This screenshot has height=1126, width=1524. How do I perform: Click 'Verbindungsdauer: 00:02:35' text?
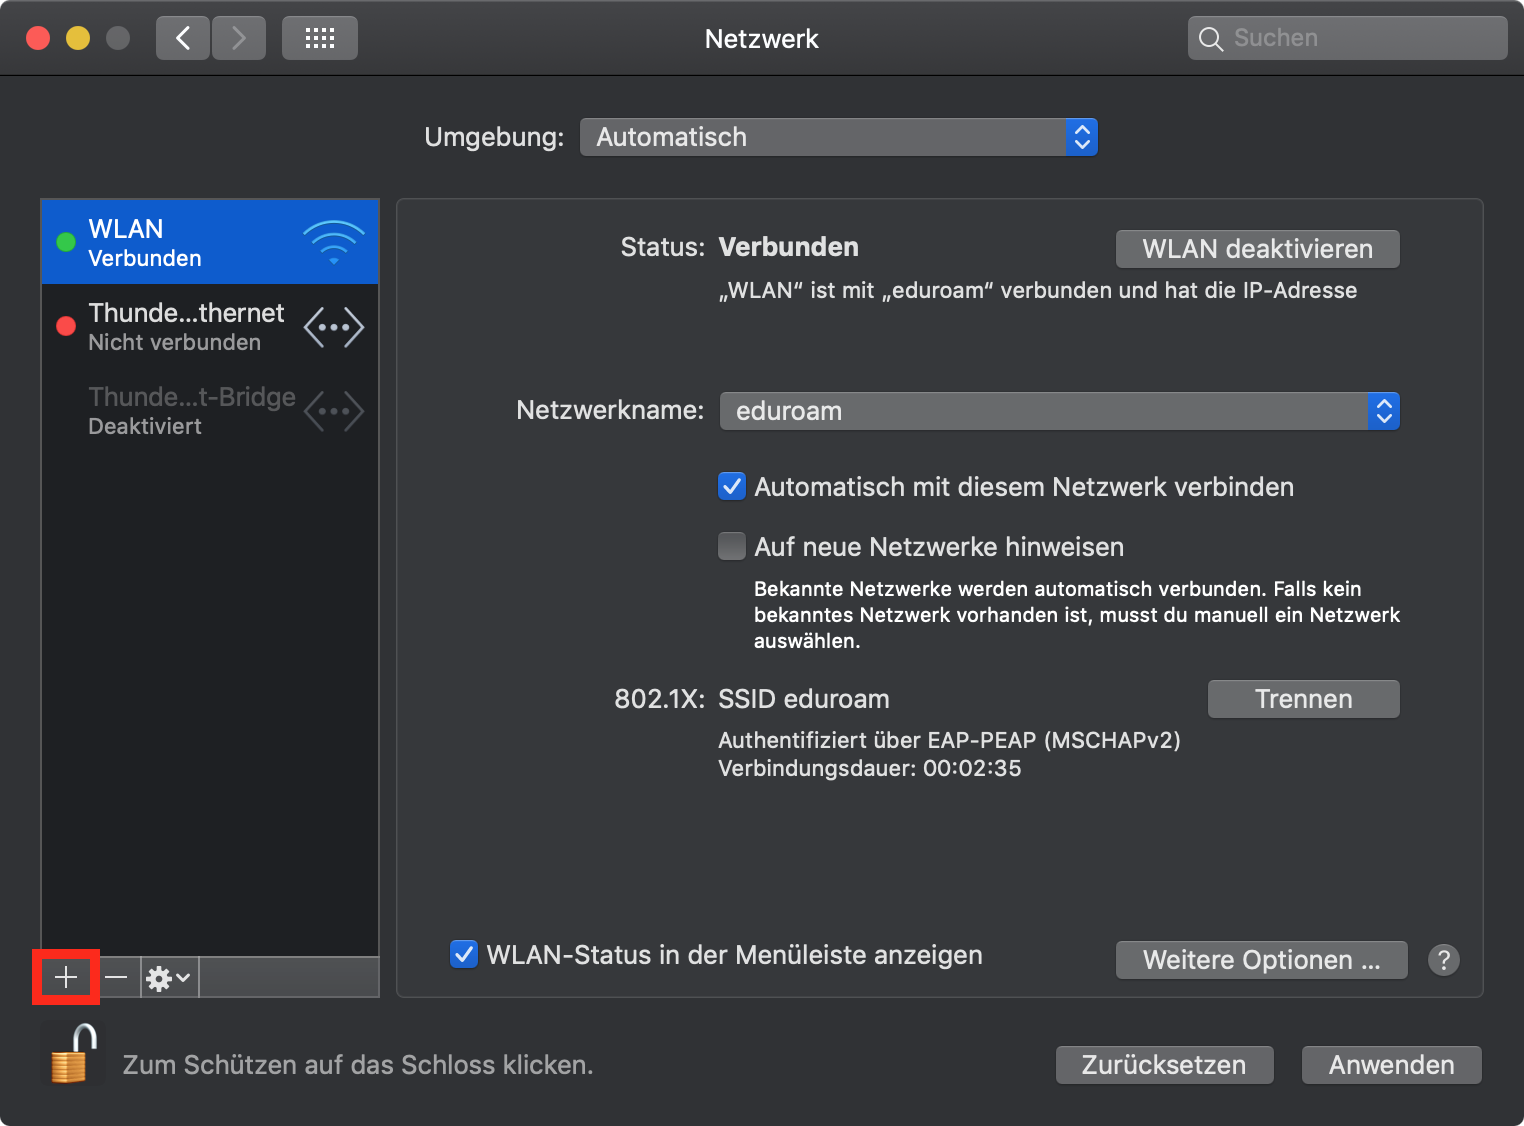(870, 768)
